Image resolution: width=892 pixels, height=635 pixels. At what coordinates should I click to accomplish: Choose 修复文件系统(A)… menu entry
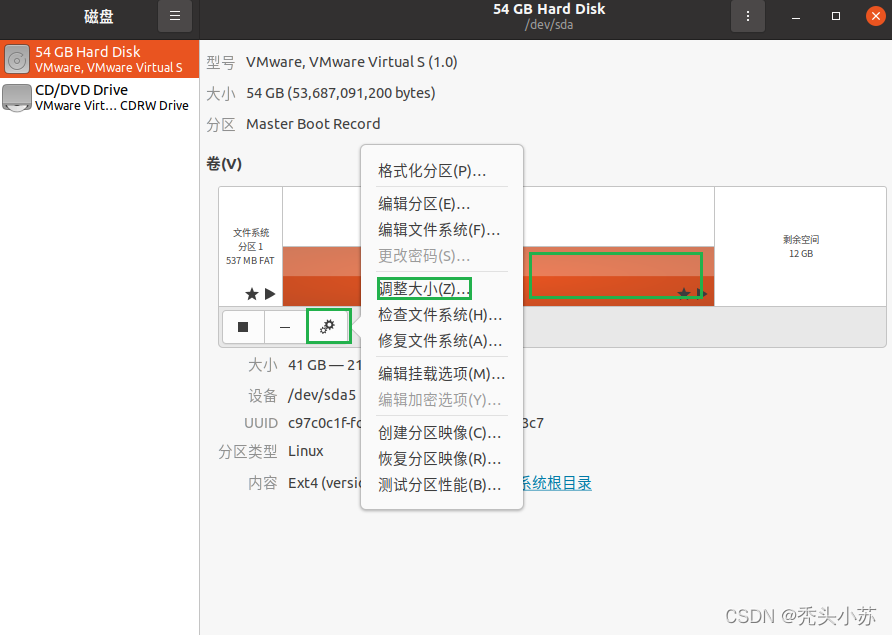point(440,341)
